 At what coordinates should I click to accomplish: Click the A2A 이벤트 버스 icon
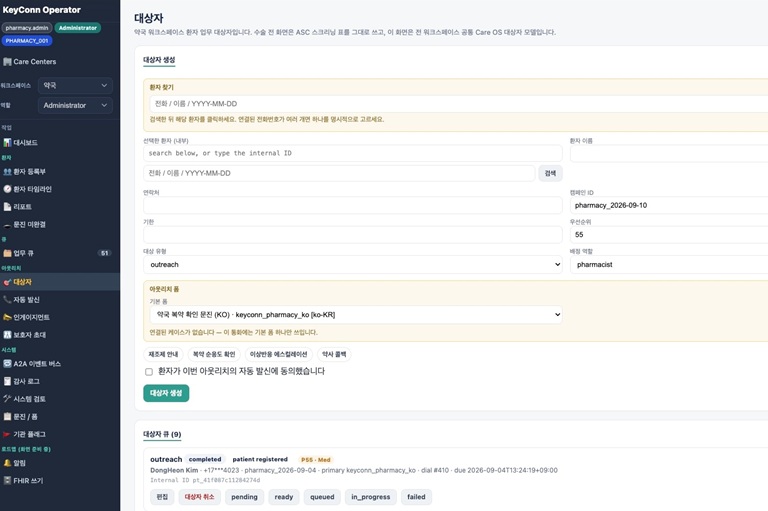click(x=7, y=364)
